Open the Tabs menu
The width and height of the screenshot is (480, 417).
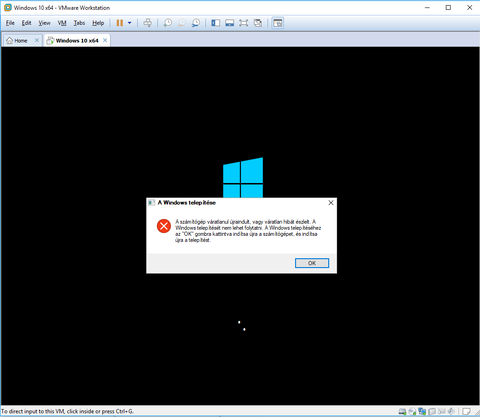click(x=79, y=23)
